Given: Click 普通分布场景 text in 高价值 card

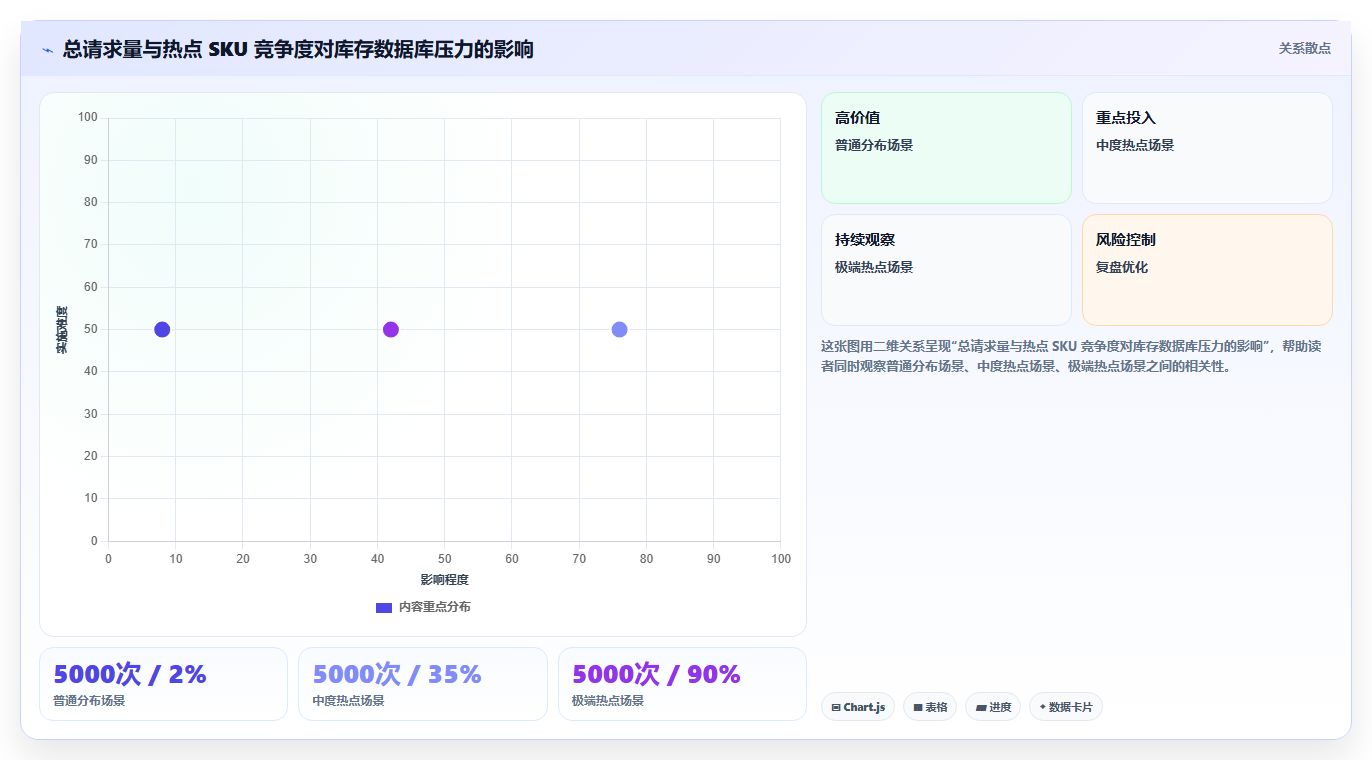Looking at the screenshot, I should coord(874,145).
